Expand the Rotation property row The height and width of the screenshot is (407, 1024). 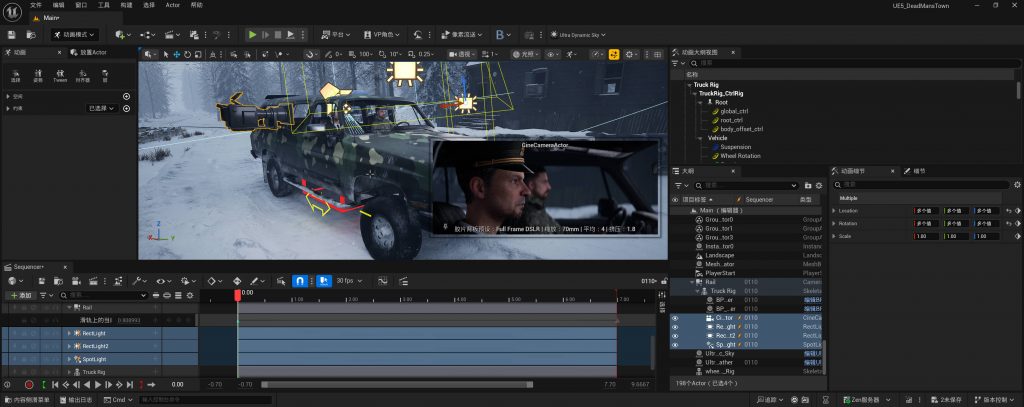[x=834, y=223]
